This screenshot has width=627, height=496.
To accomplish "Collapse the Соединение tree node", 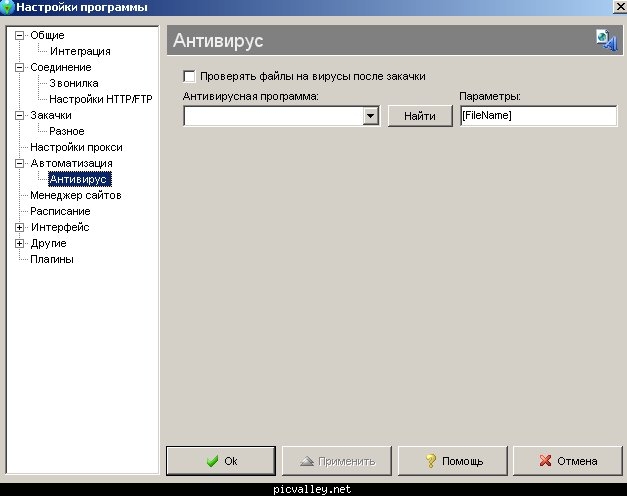I will click(x=19, y=67).
